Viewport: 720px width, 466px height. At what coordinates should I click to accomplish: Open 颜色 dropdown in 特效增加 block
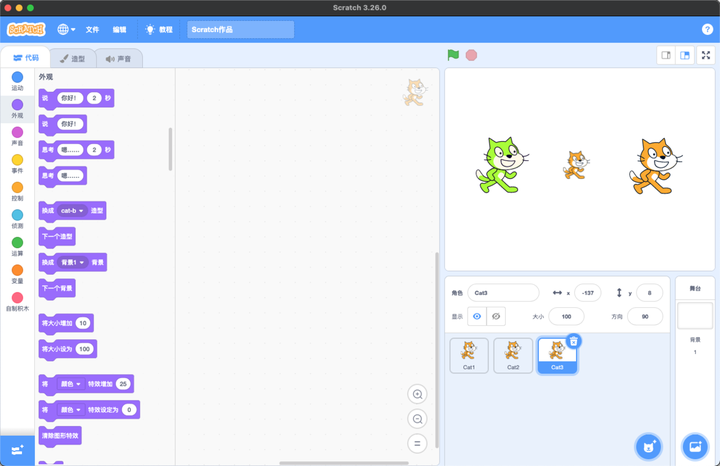click(71, 384)
